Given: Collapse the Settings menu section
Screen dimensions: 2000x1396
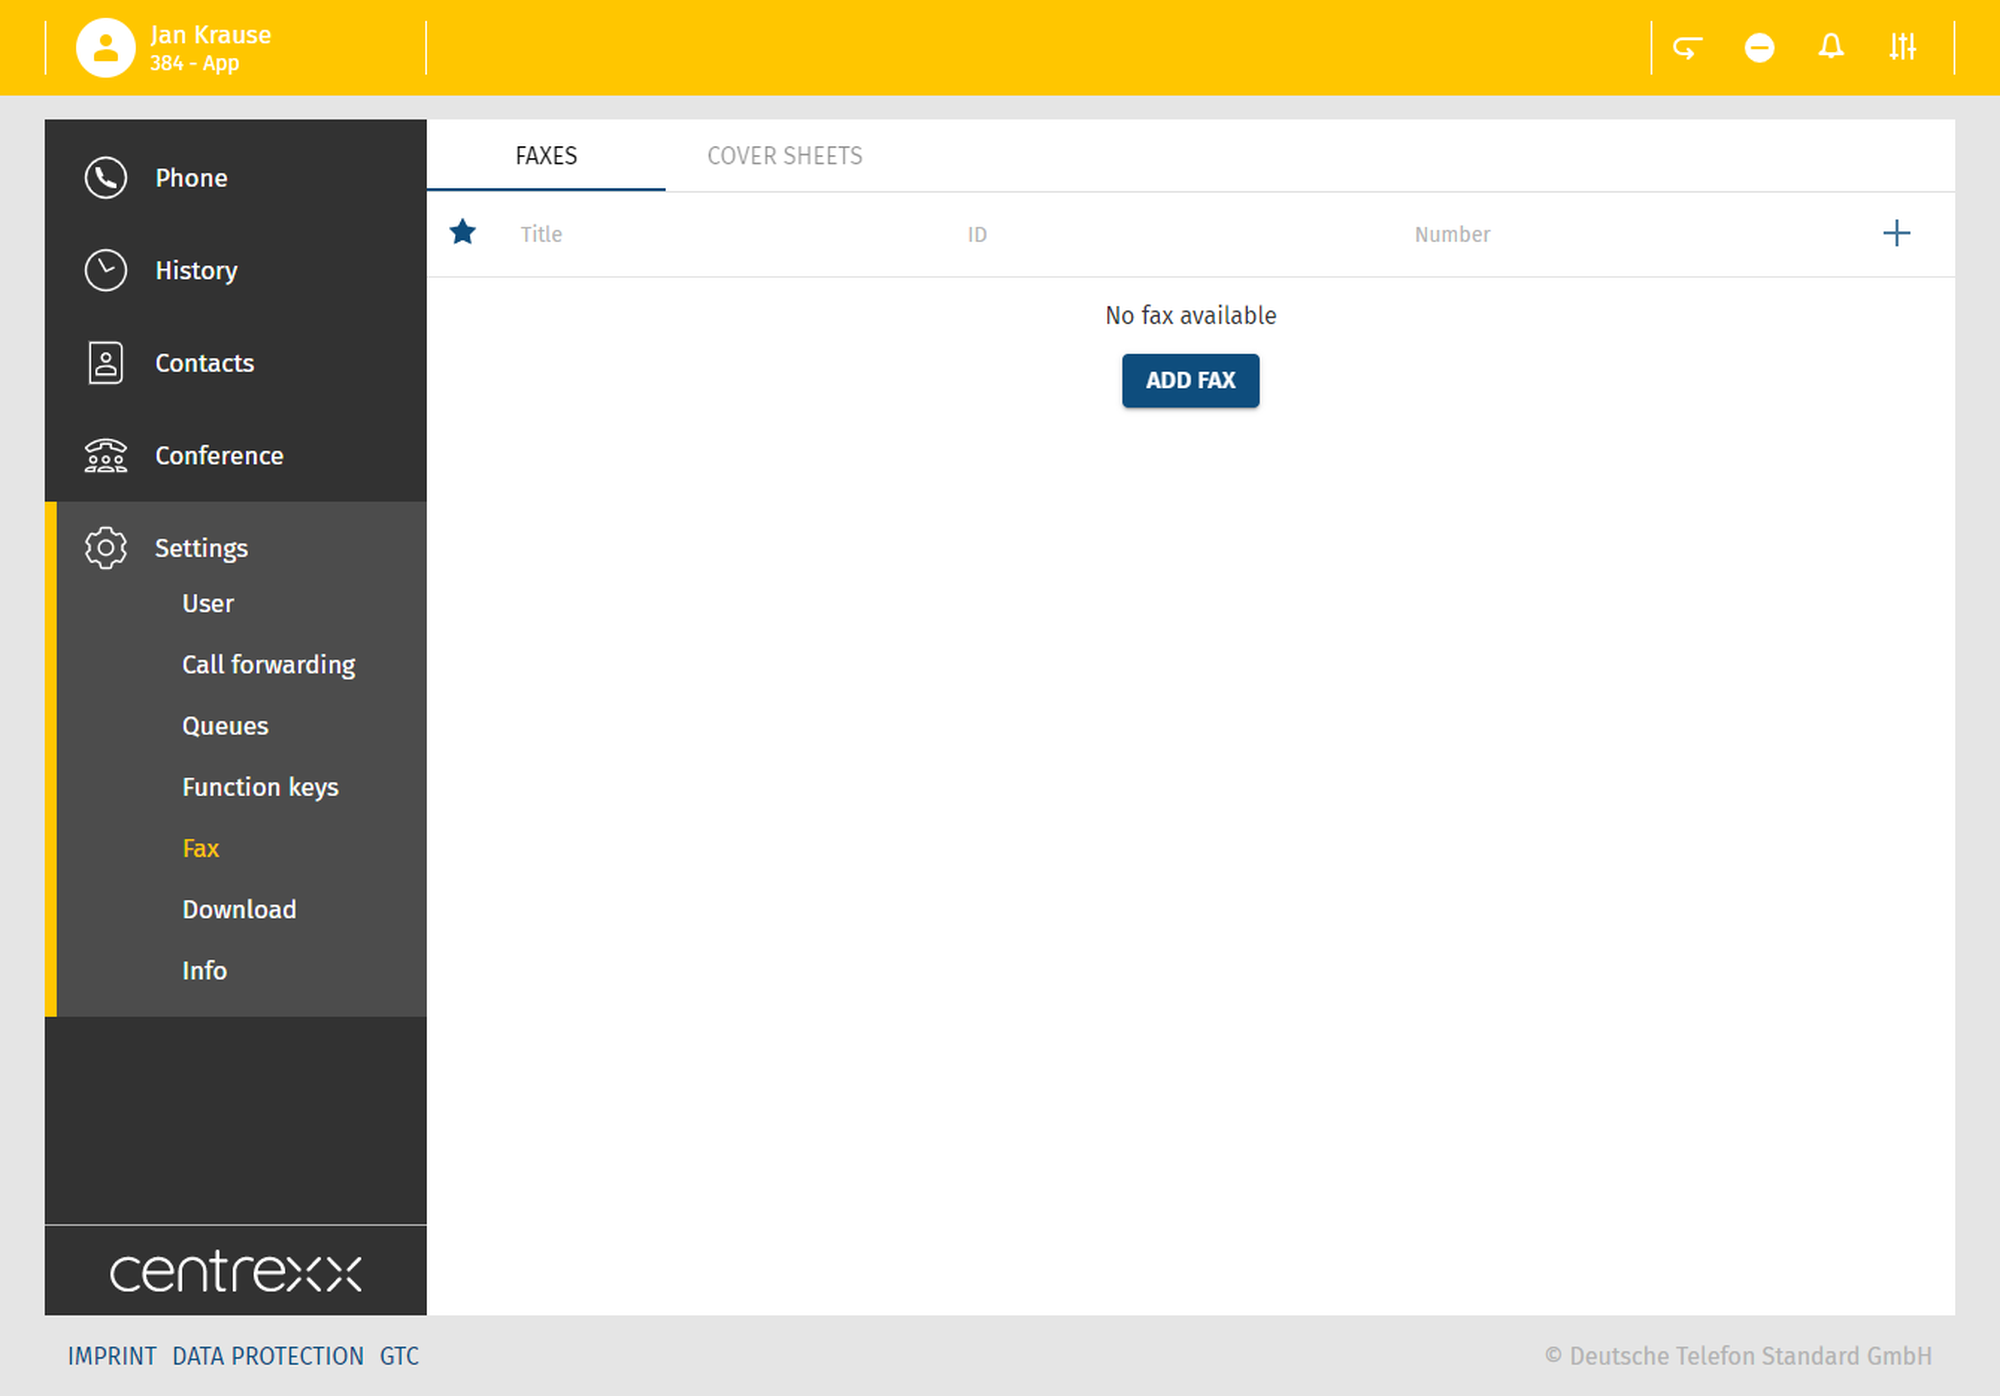Looking at the screenshot, I should click(200, 548).
